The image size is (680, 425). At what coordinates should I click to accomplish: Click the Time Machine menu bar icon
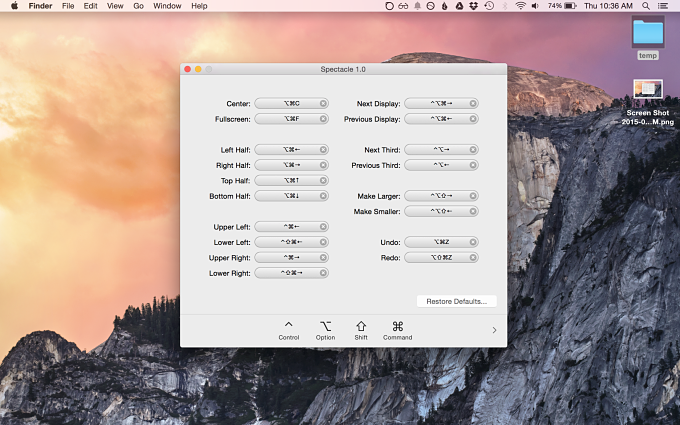coord(489,6)
